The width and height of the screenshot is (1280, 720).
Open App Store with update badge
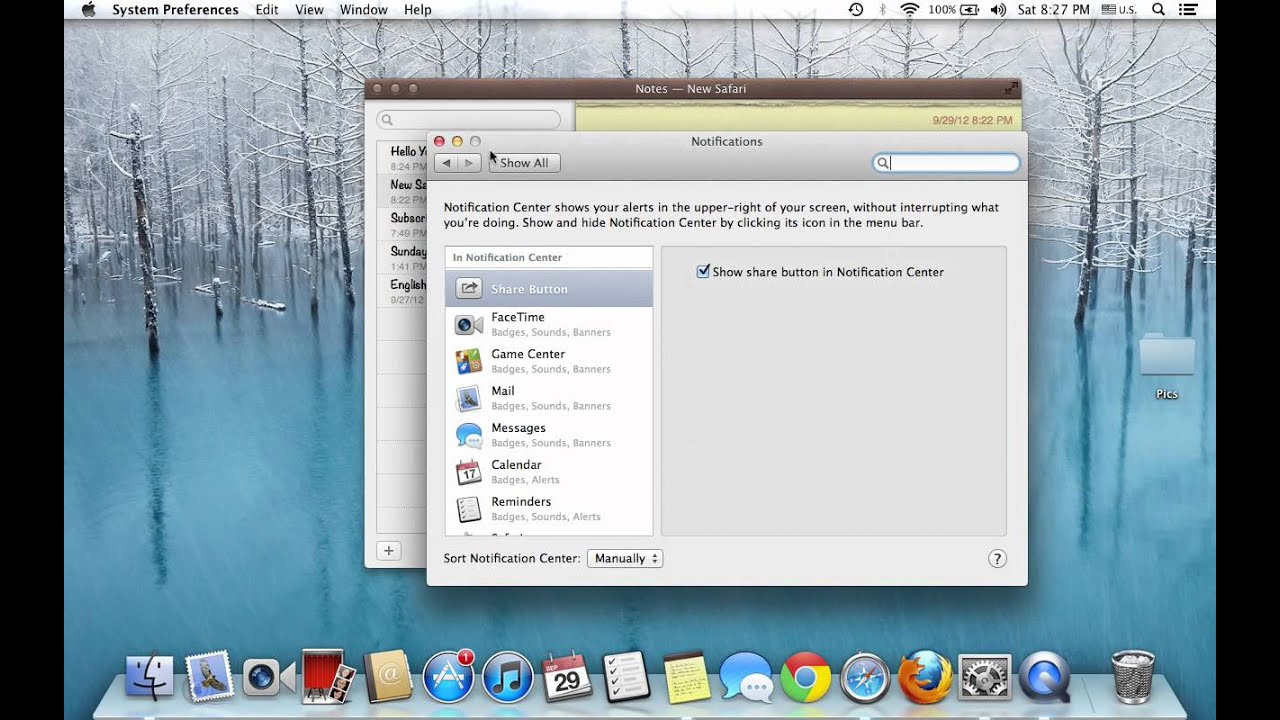coord(447,677)
